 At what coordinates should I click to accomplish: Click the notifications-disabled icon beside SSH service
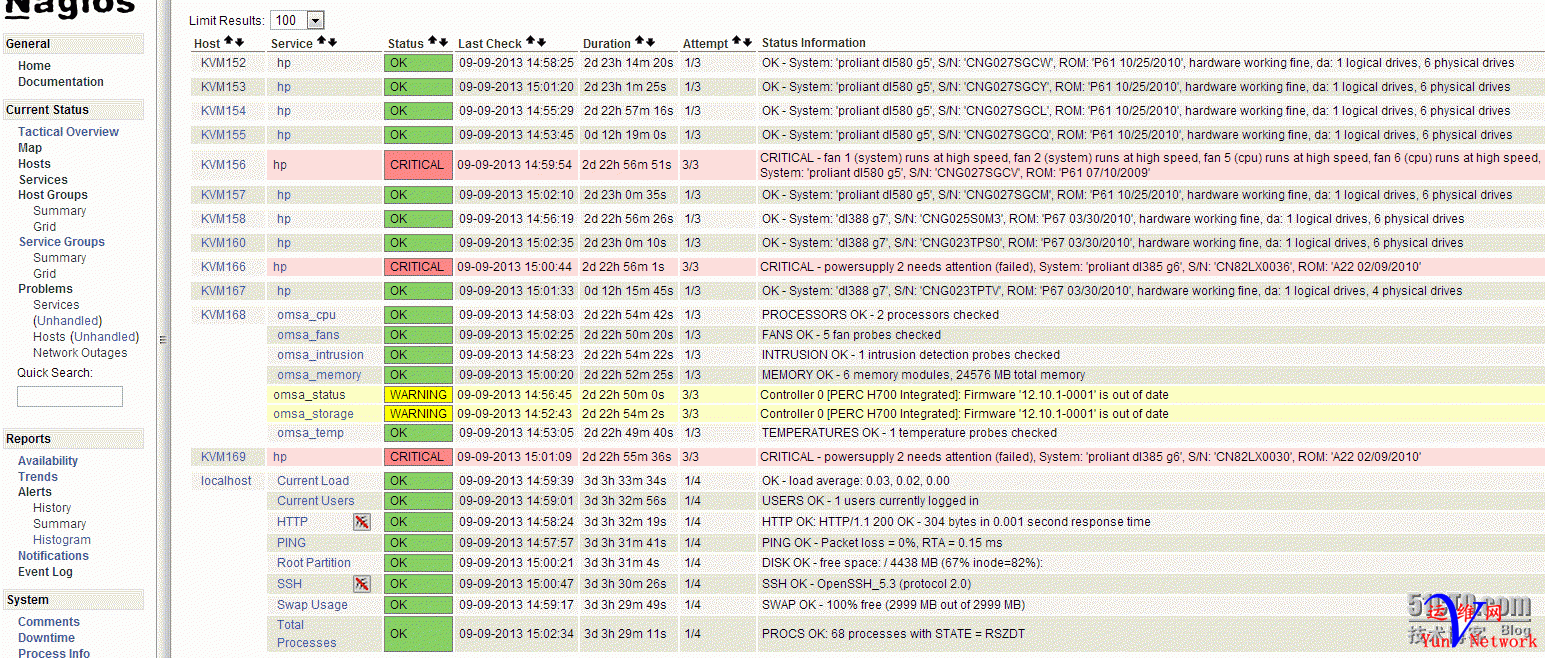362,584
